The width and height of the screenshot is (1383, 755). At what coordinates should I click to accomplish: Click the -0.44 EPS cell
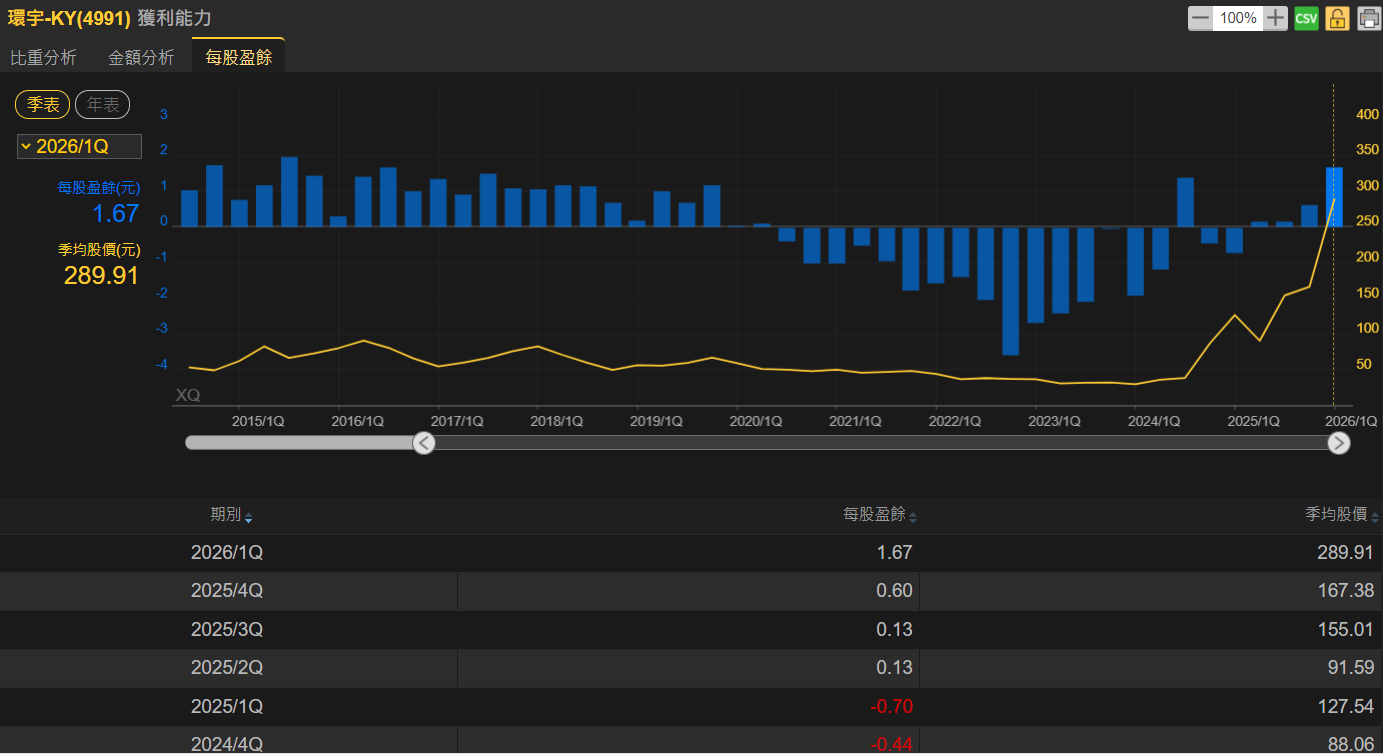tap(892, 744)
